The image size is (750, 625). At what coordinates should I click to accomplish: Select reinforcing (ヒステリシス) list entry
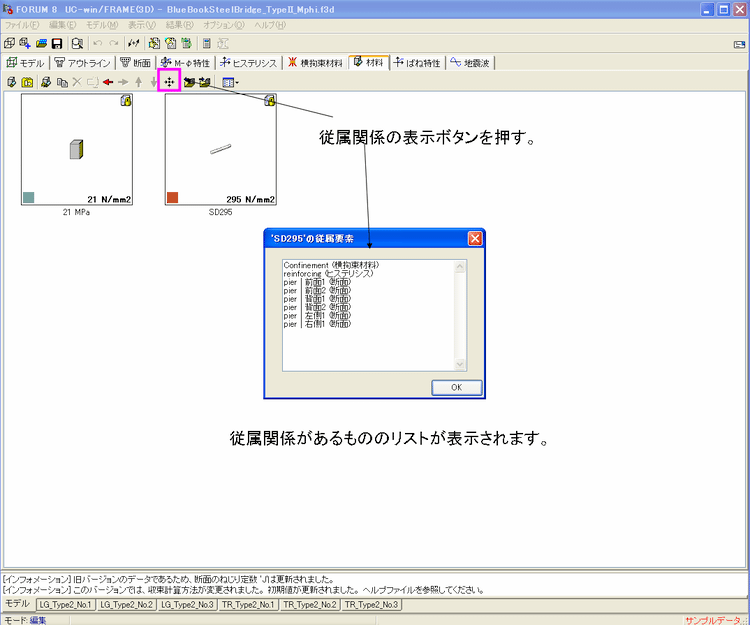328,274
